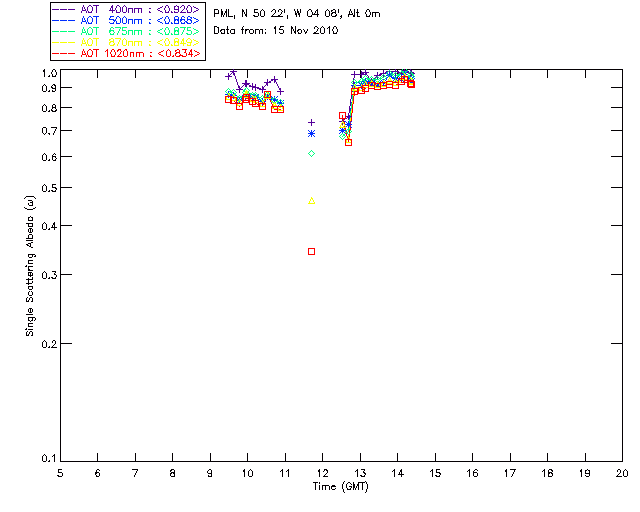Image resolution: width=640 pixels, height=512 pixels.
Task: Click the y-axis tick label 0.5
Action: coord(49,188)
